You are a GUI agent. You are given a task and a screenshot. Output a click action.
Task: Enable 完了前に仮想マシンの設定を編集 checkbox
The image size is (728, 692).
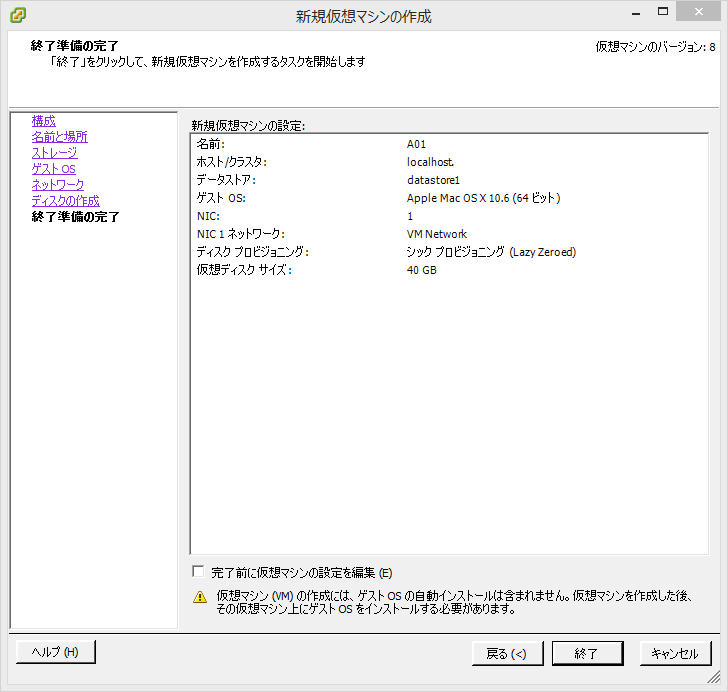coord(198,571)
